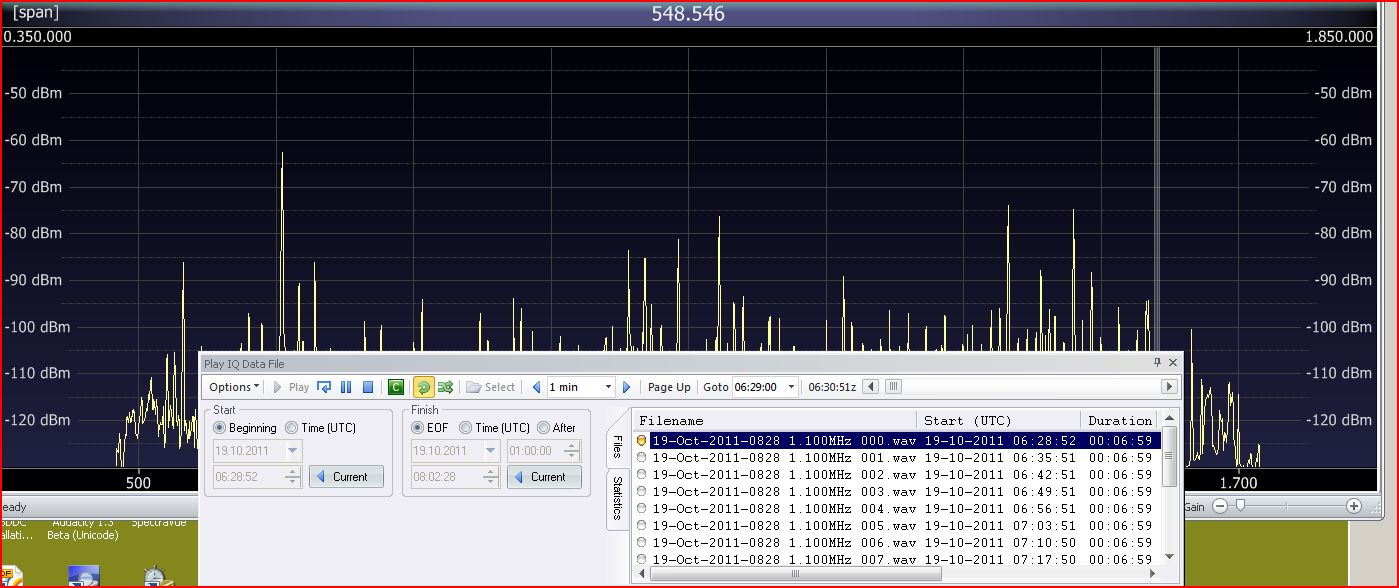Expand the 1 min step interval dropdown
Viewport: 1399px width, 588px height.
point(607,387)
